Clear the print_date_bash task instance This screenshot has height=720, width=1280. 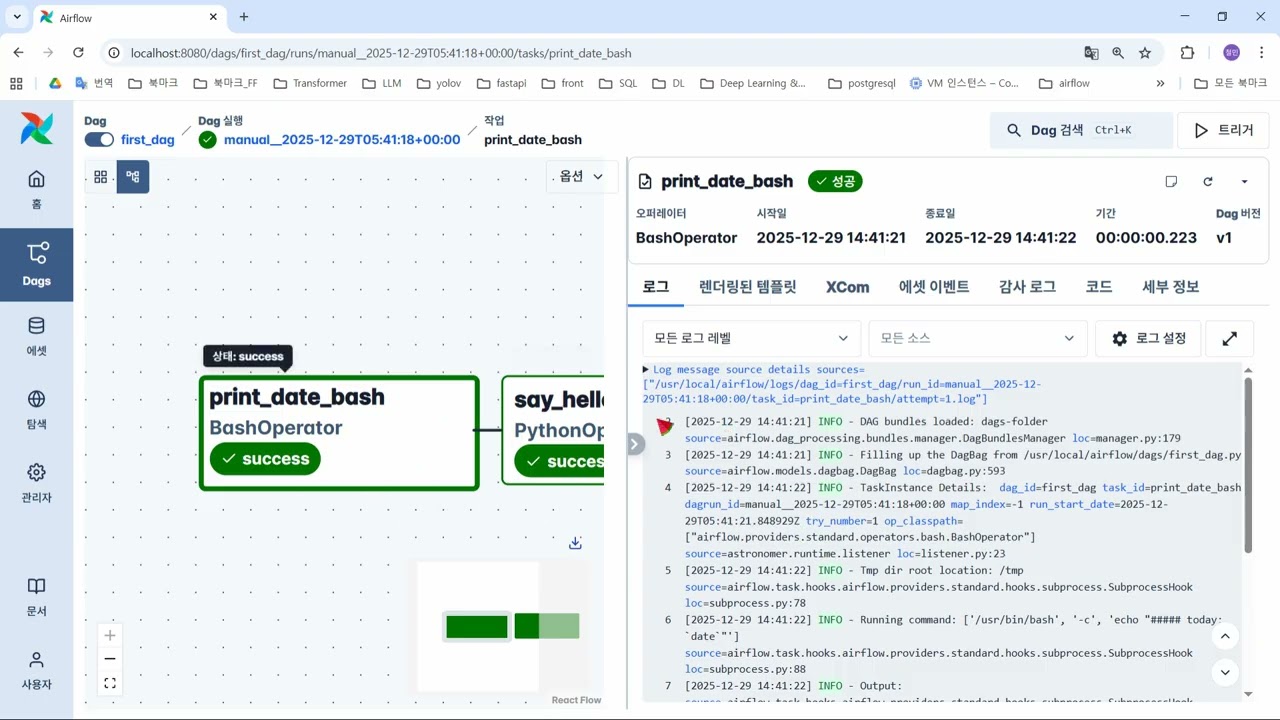[1208, 181]
